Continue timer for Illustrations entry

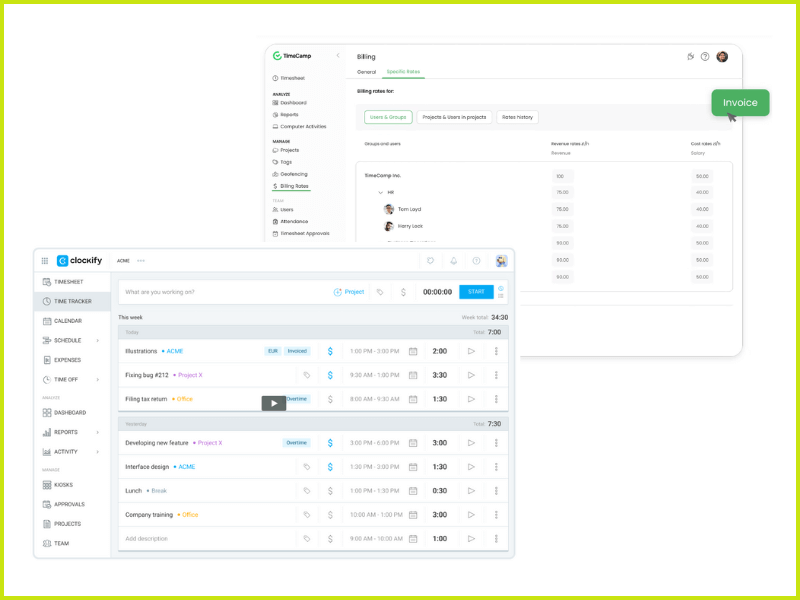click(471, 351)
